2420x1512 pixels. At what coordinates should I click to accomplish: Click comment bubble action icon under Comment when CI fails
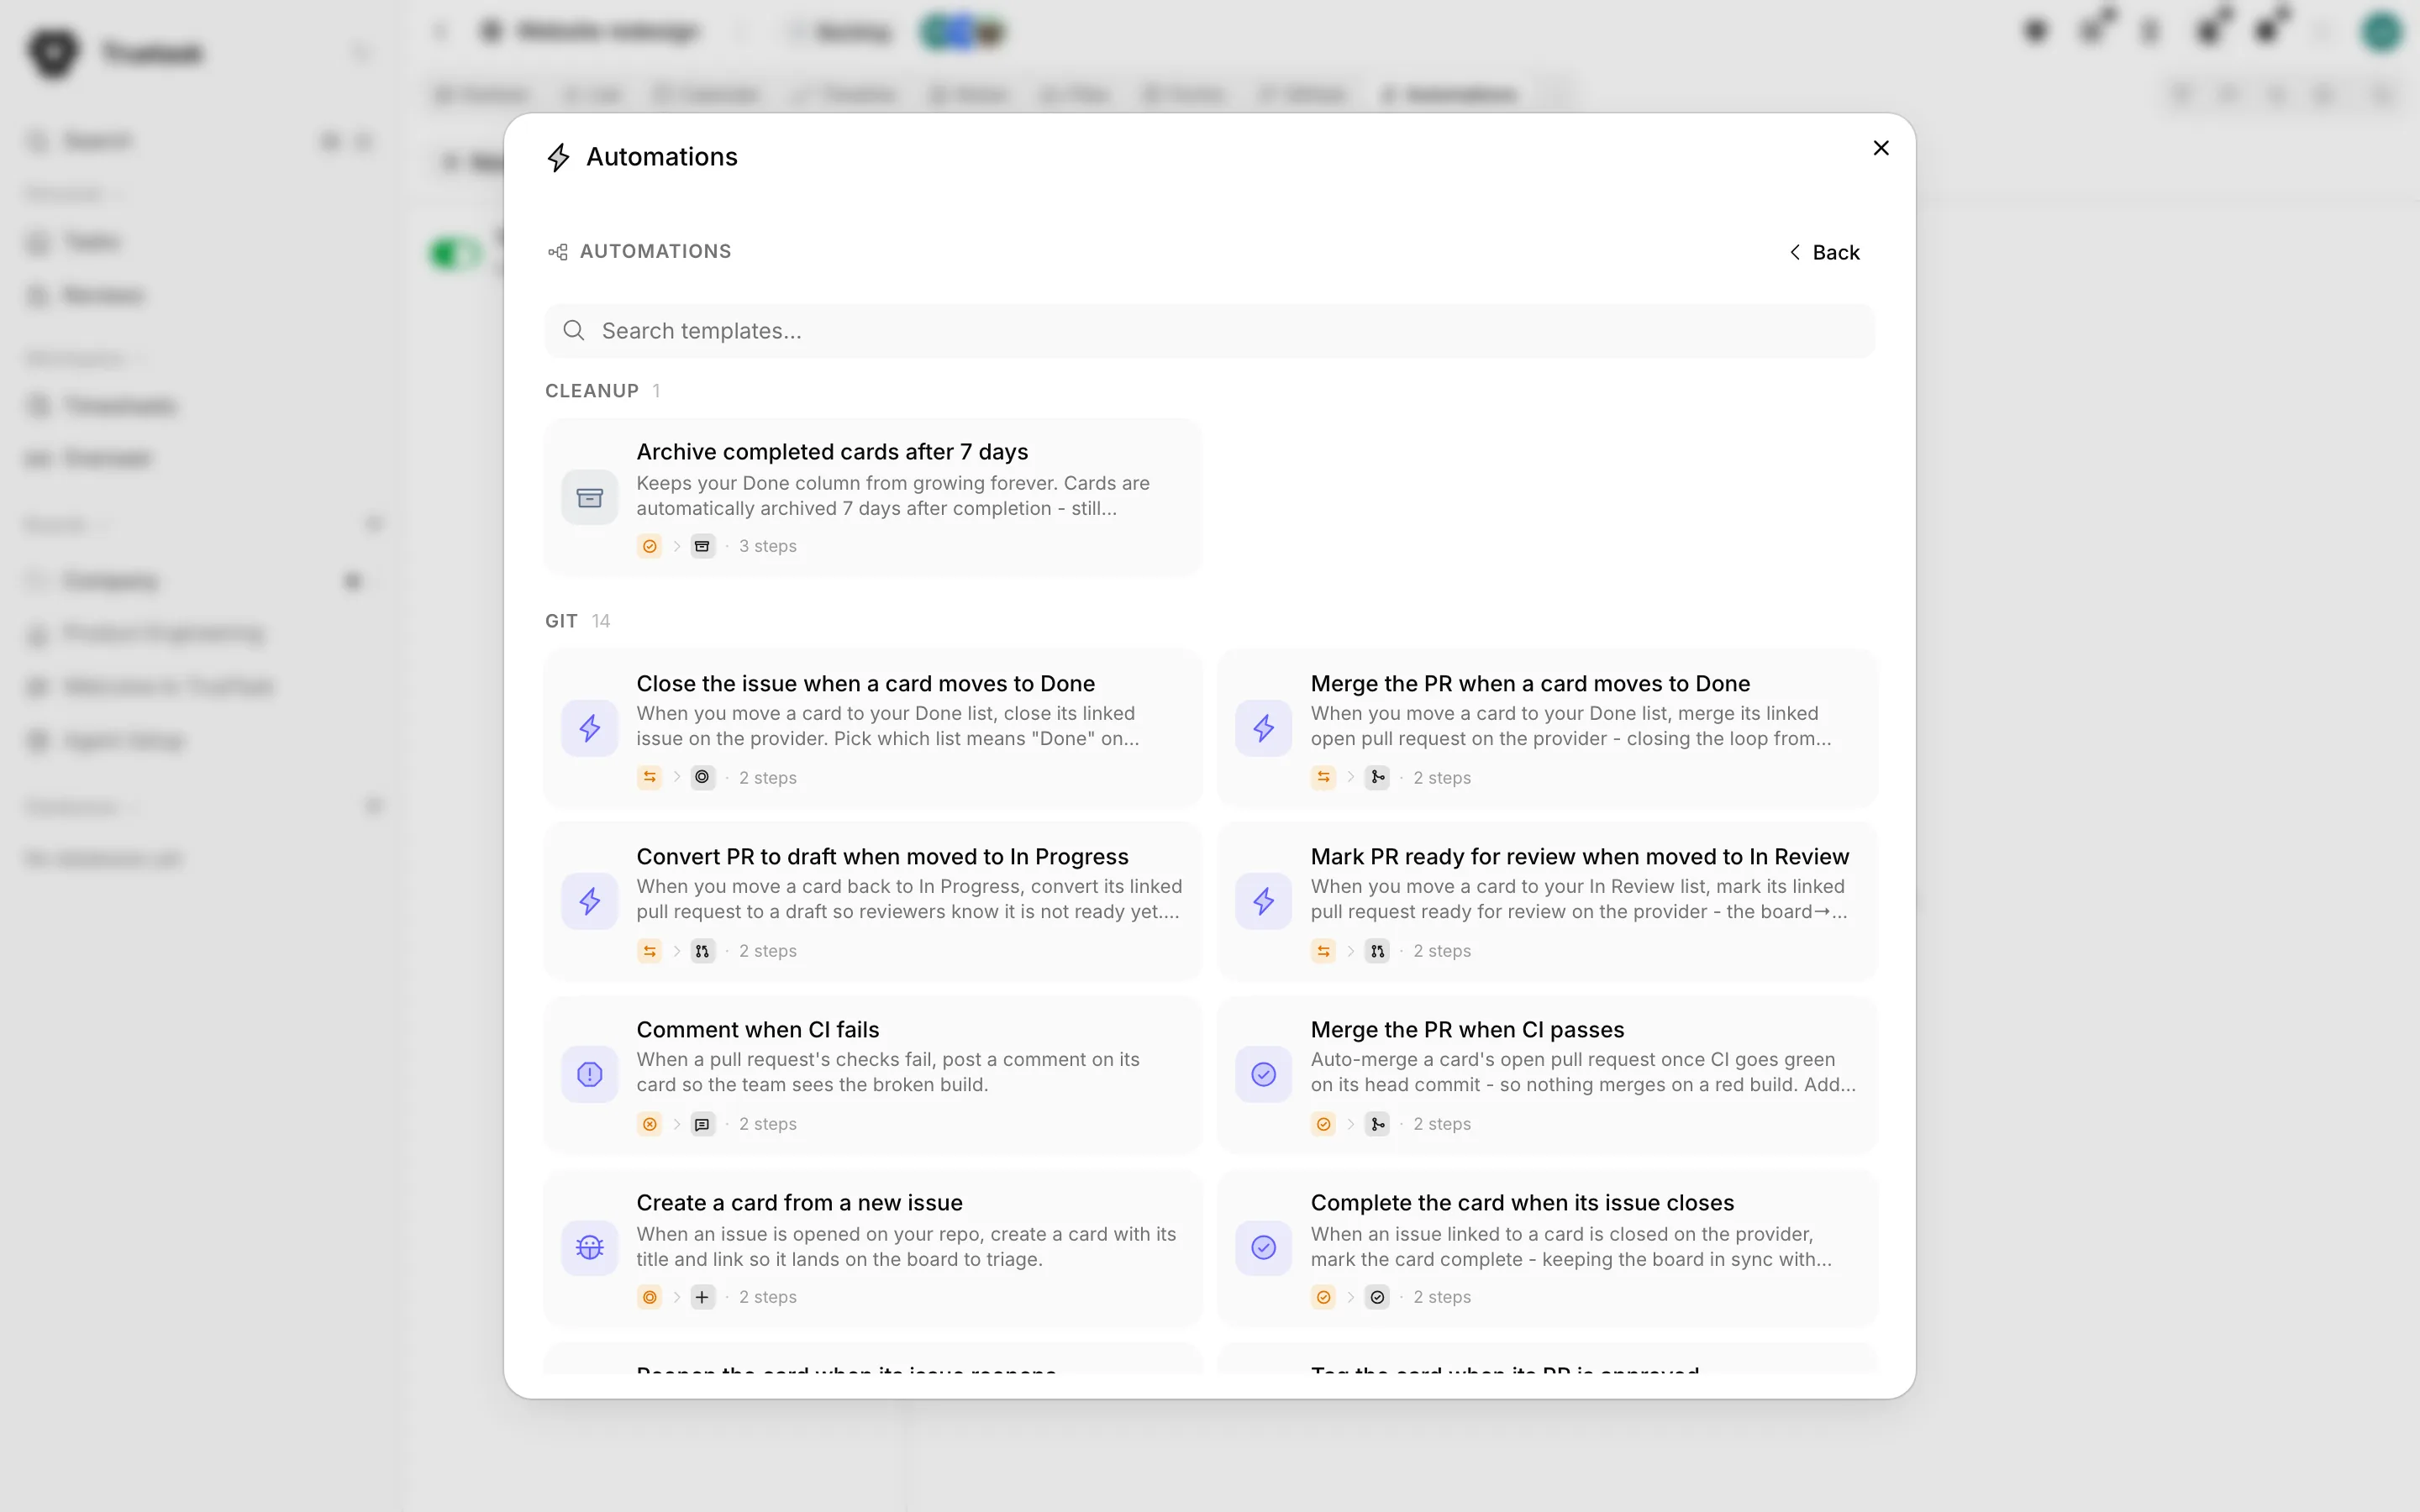pyautogui.click(x=703, y=1124)
